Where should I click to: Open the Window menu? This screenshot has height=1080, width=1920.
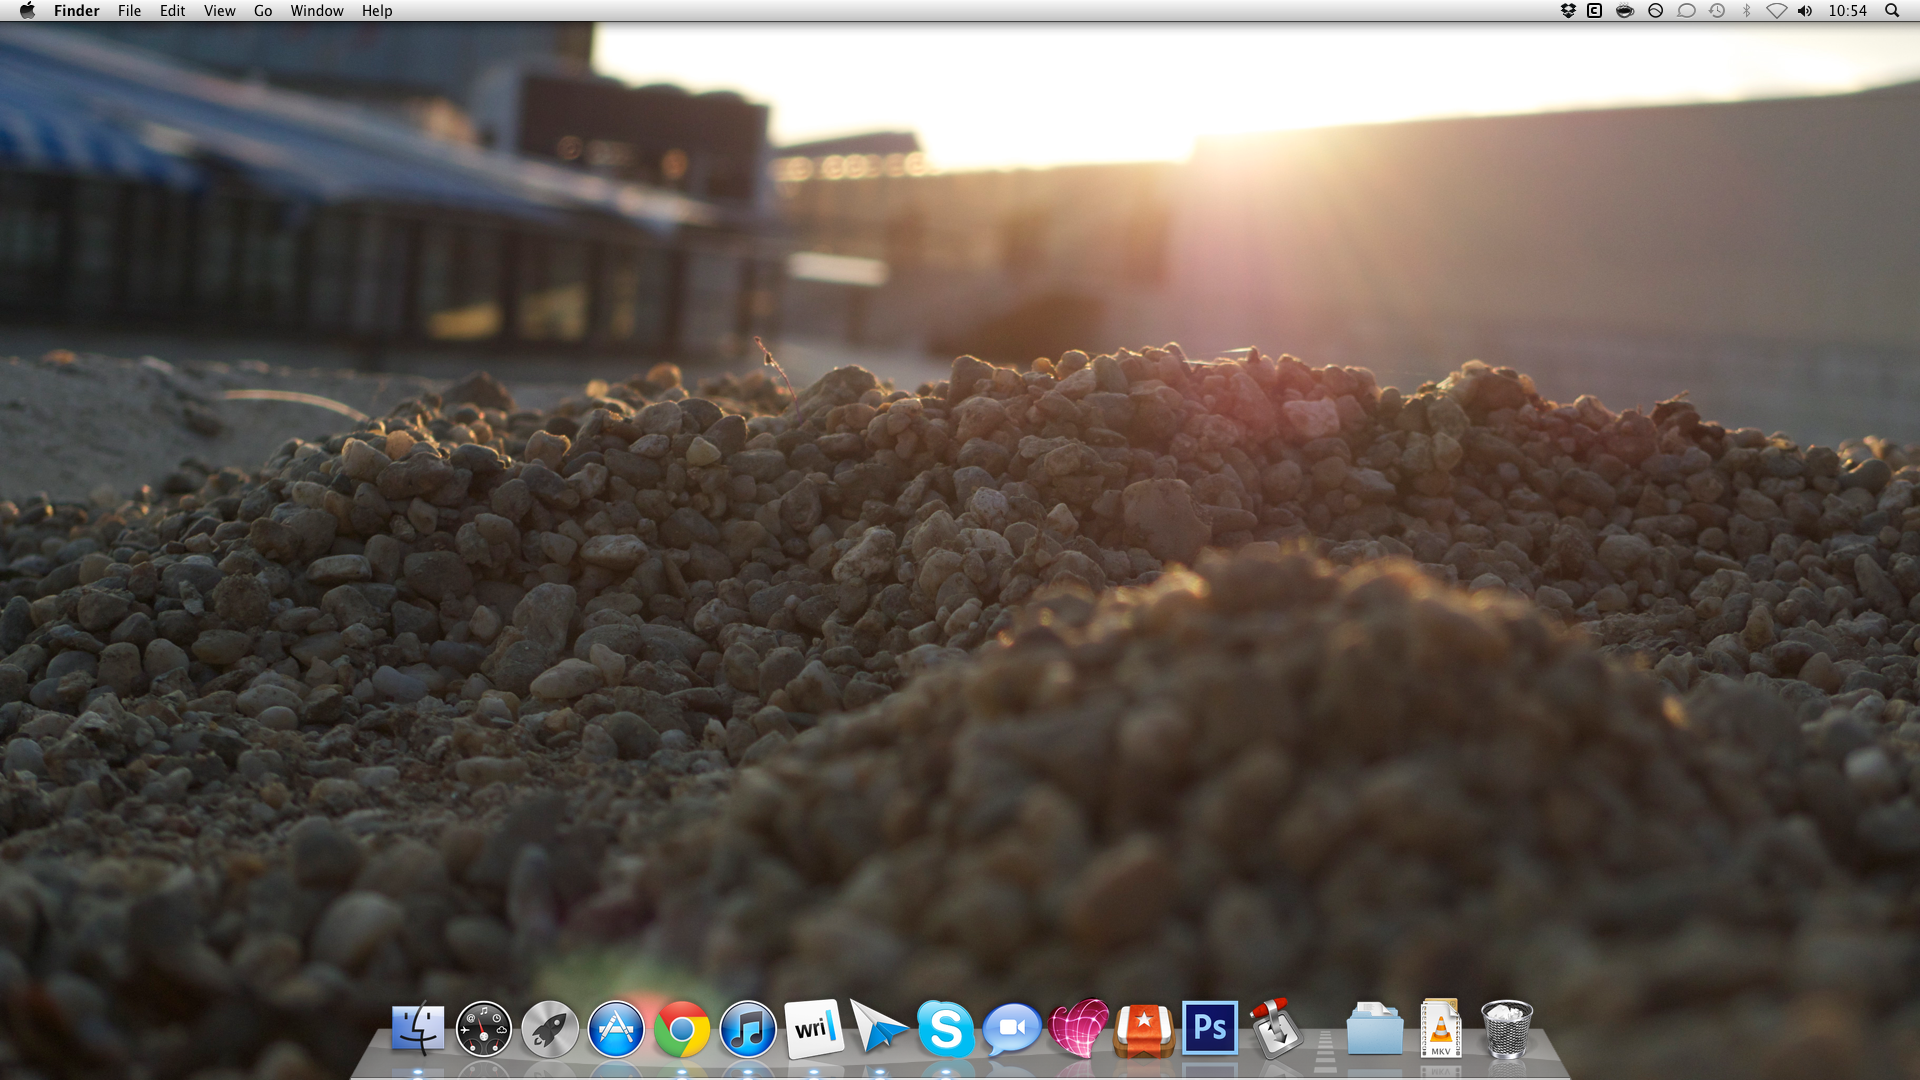tap(317, 11)
